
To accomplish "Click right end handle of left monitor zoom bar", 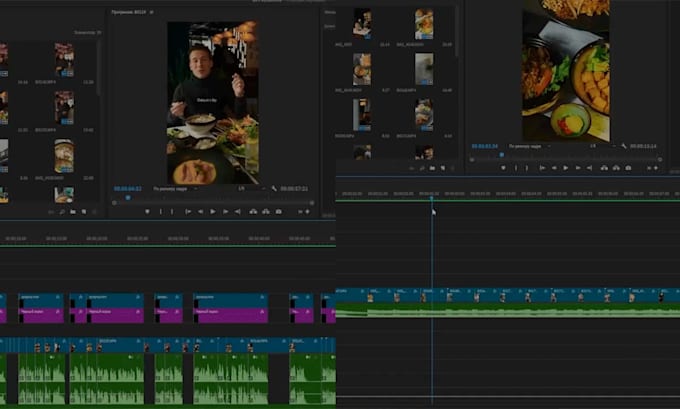I will pyautogui.click(x=311, y=203).
